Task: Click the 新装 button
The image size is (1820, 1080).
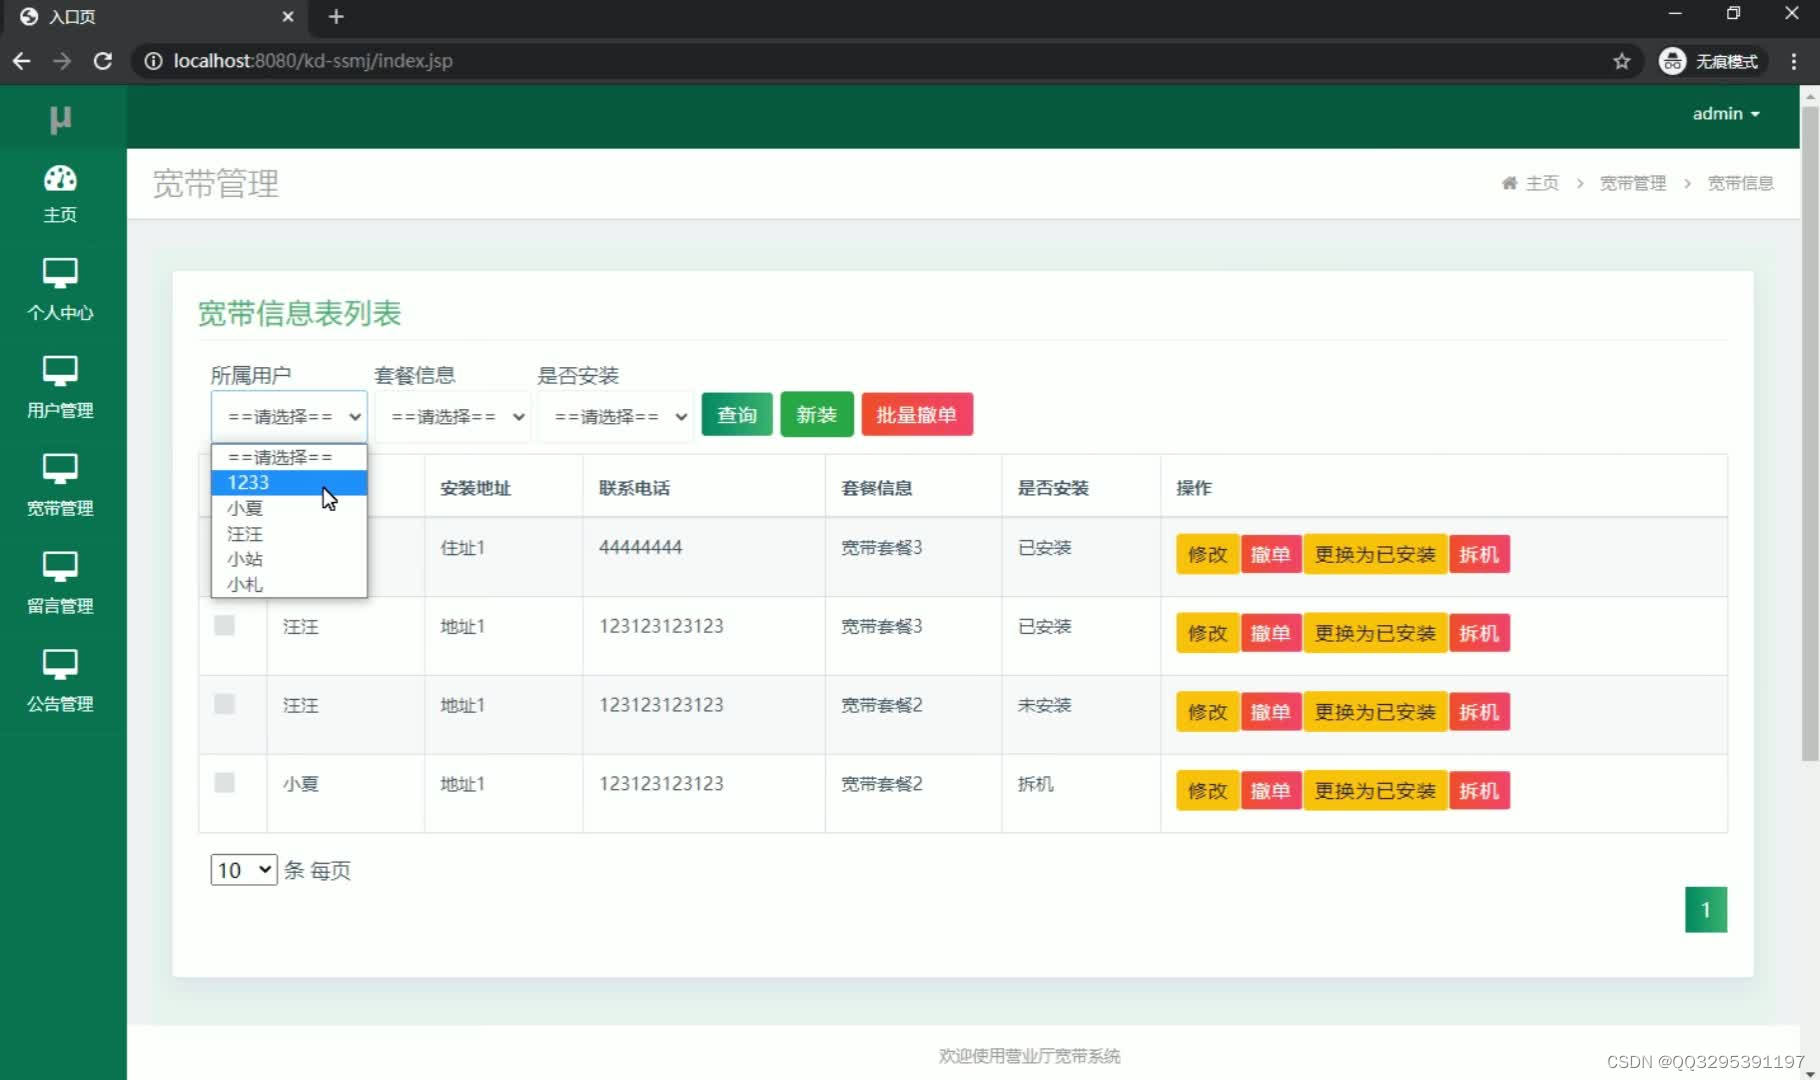Action: coord(816,414)
